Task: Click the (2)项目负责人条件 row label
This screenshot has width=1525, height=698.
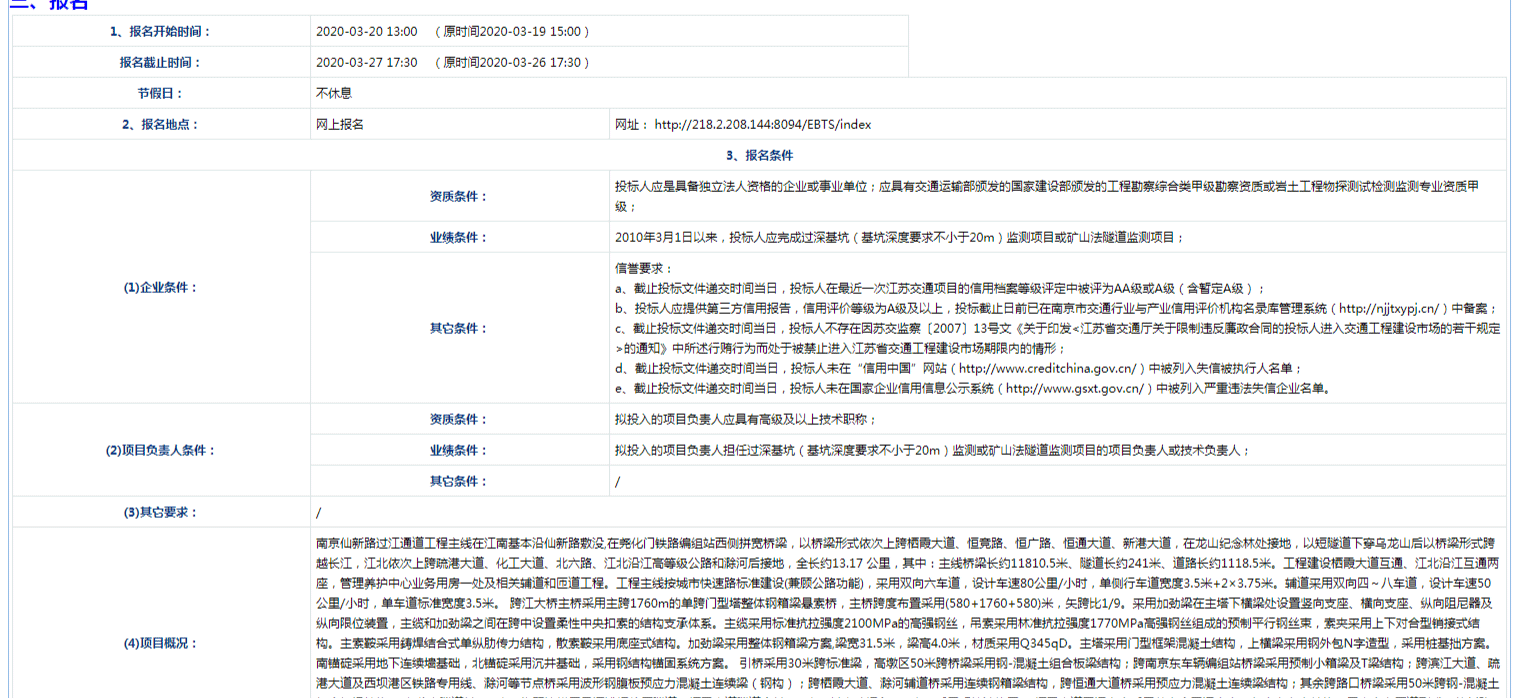Action: pyautogui.click(x=160, y=450)
